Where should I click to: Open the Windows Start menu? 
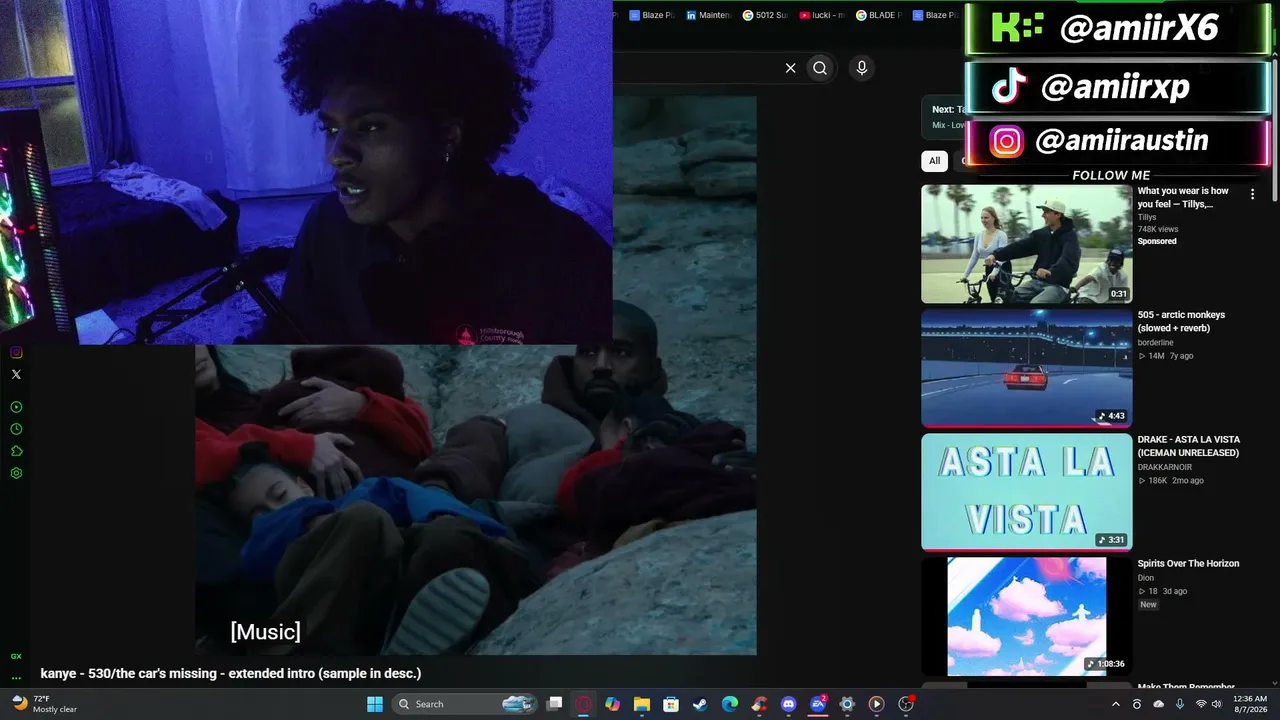[x=375, y=704]
